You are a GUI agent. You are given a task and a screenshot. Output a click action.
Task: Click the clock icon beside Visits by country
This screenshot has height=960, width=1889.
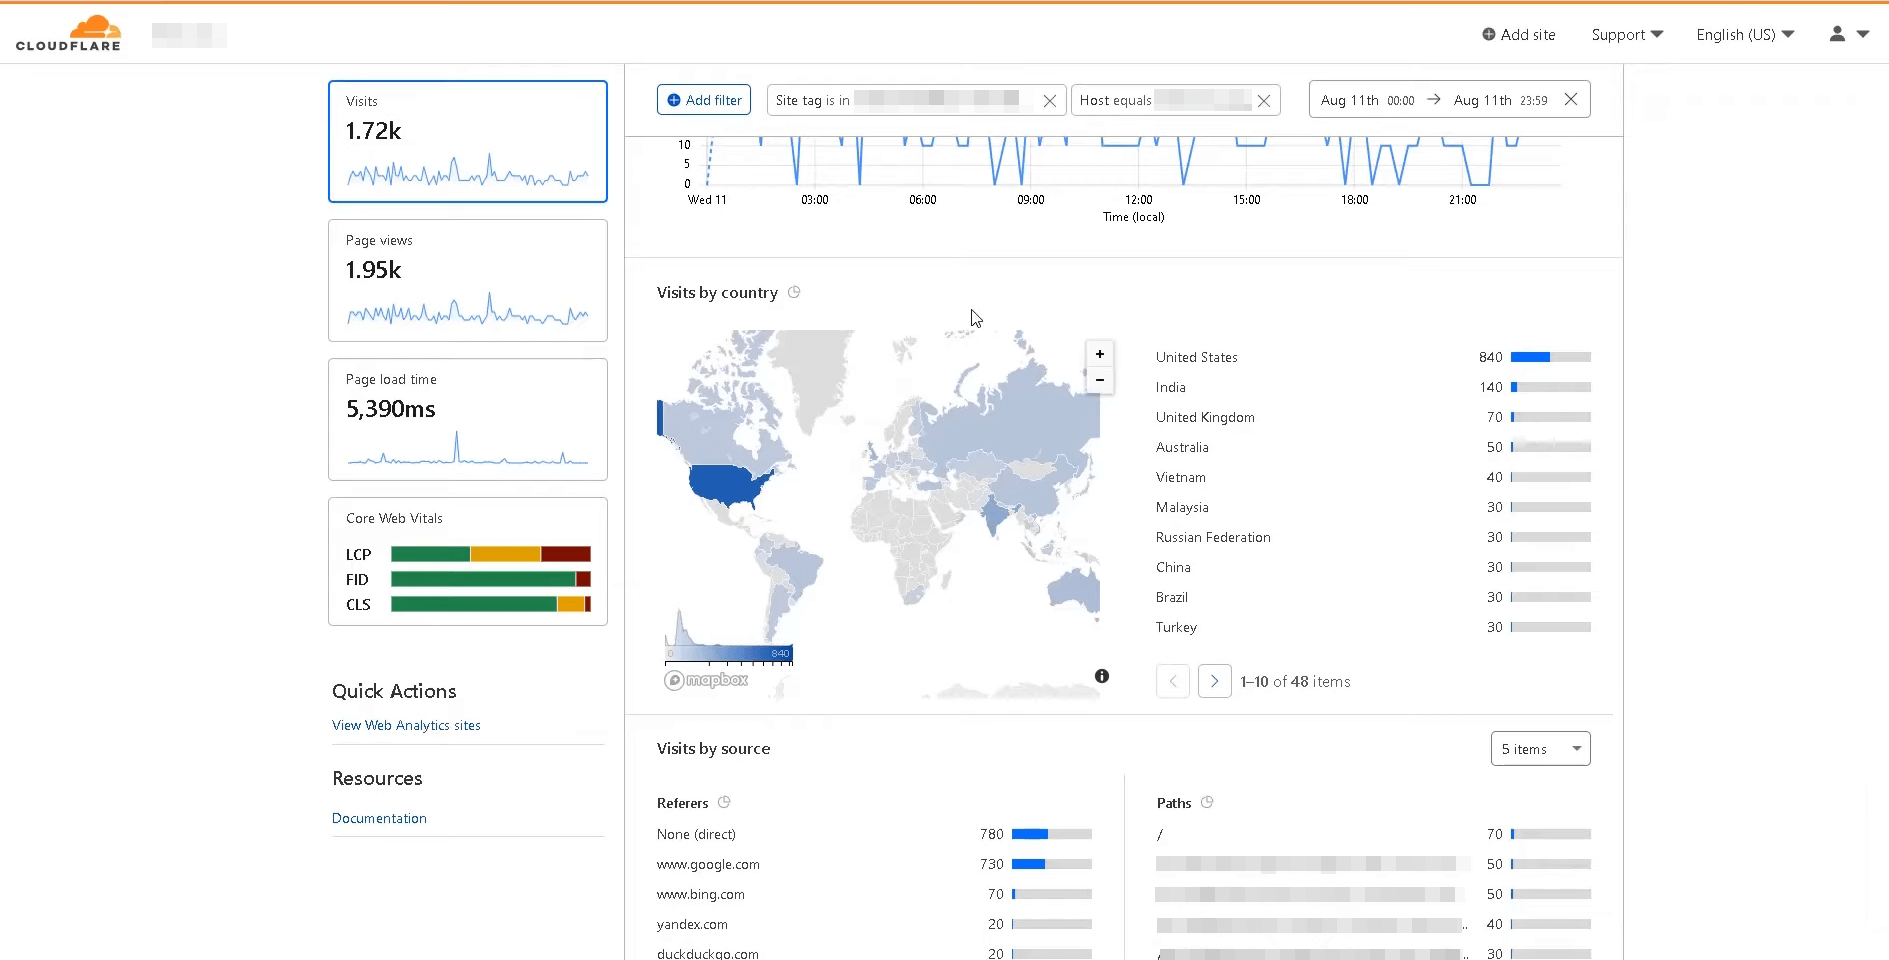(794, 292)
